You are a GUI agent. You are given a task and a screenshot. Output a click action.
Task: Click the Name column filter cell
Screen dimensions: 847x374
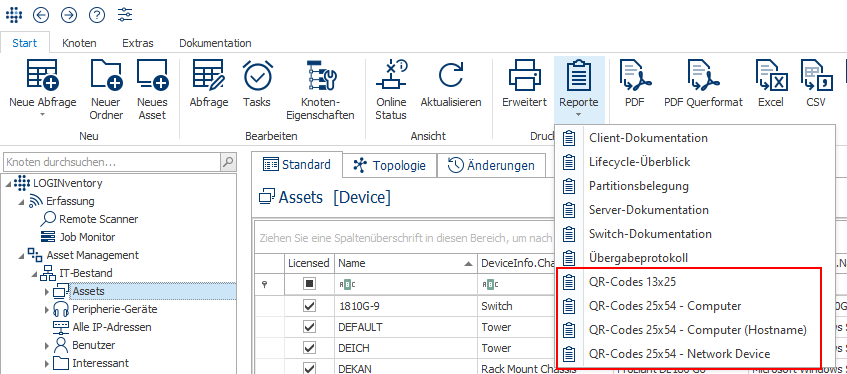point(406,285)
